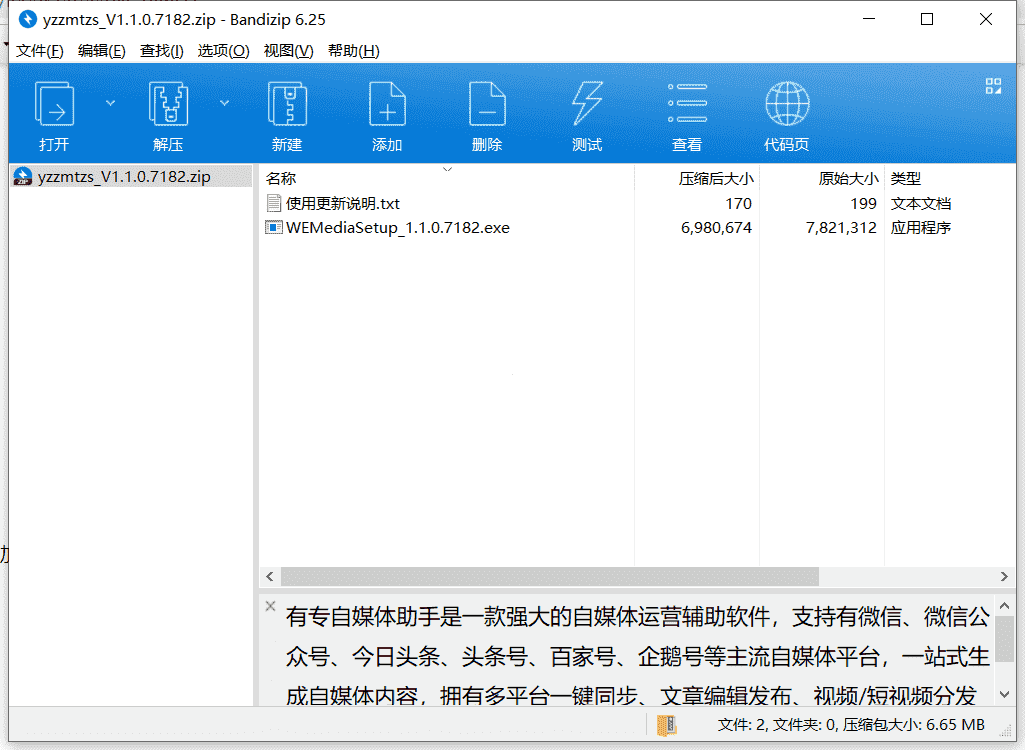Open the 选项(O) menu
The image size is (1025, 750).
click(224, 51)
